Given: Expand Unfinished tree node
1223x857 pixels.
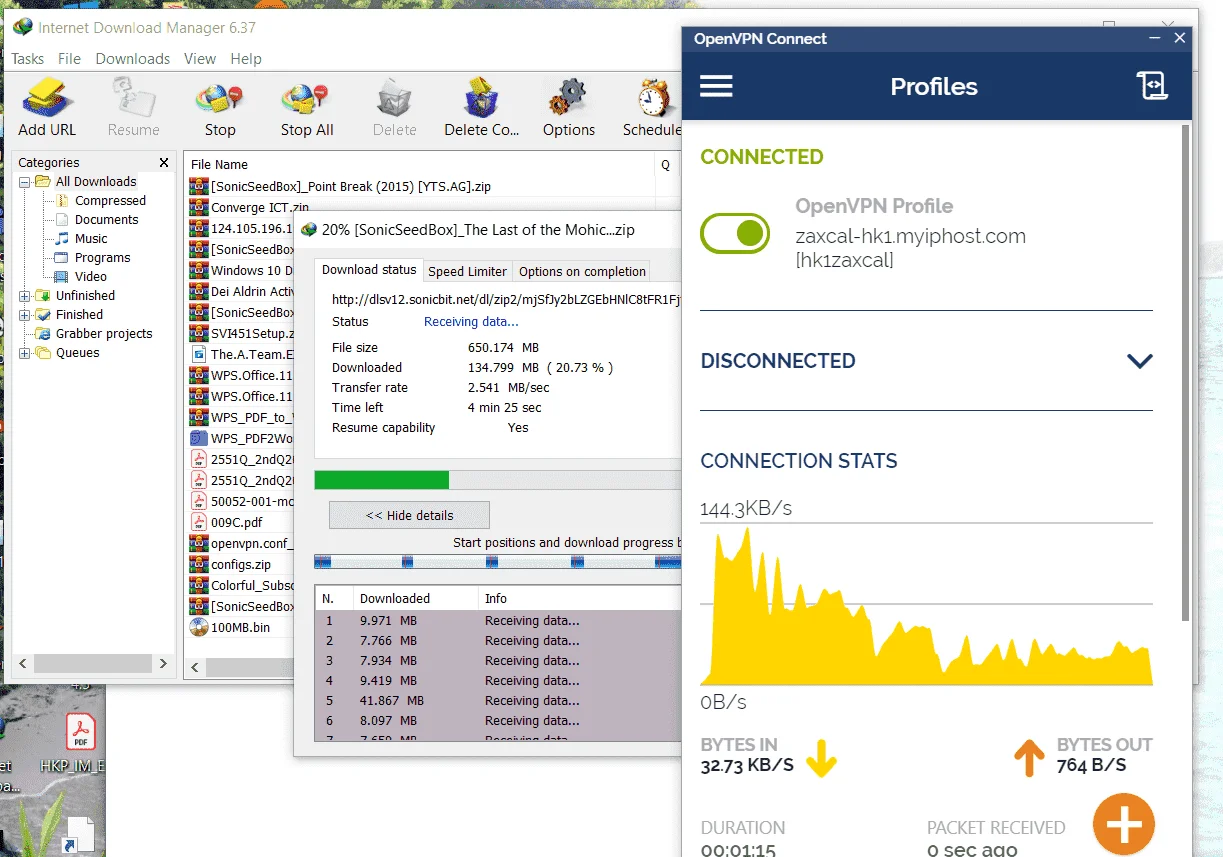Looking at the screenshot, I should [24, 296].
